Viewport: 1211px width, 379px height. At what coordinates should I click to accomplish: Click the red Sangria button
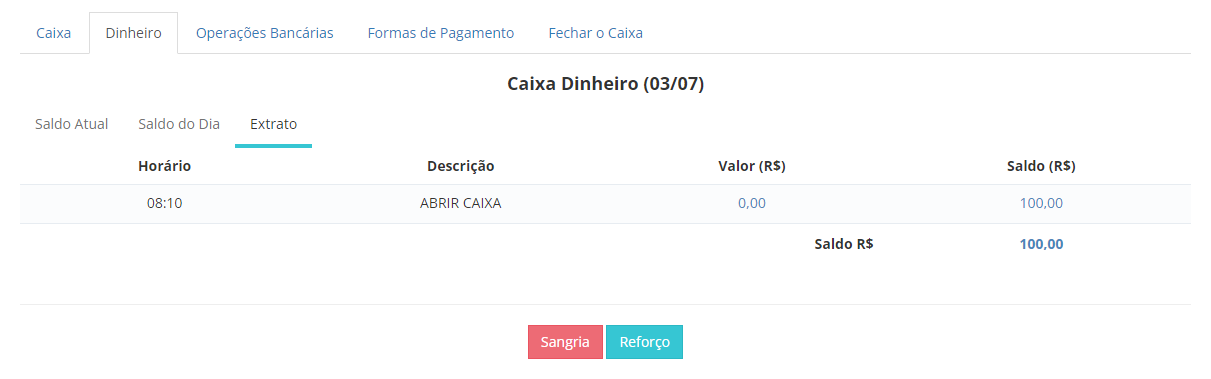[565, 342]
